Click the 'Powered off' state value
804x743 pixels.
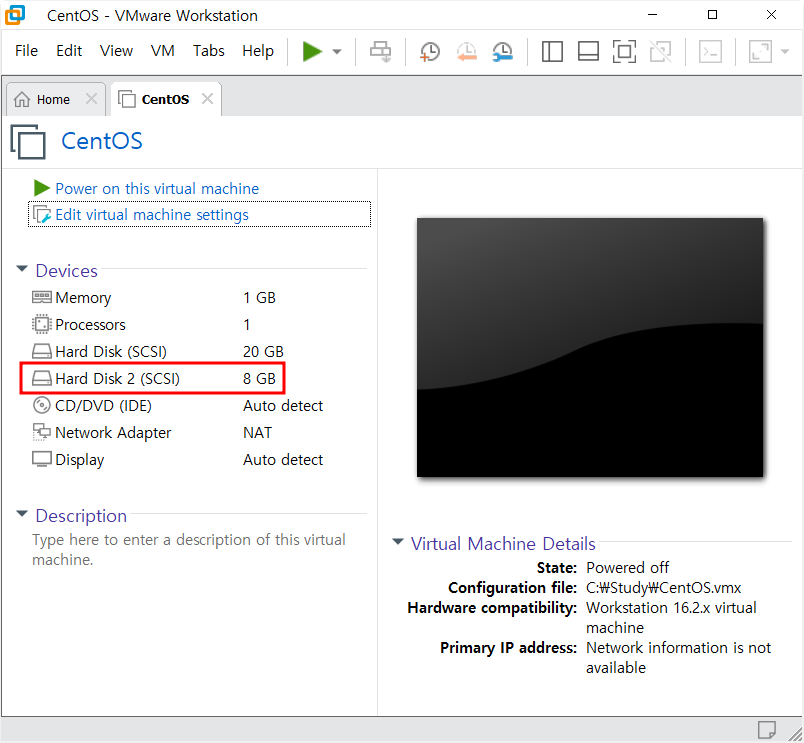pyautogui.click(x=627, y=568)
